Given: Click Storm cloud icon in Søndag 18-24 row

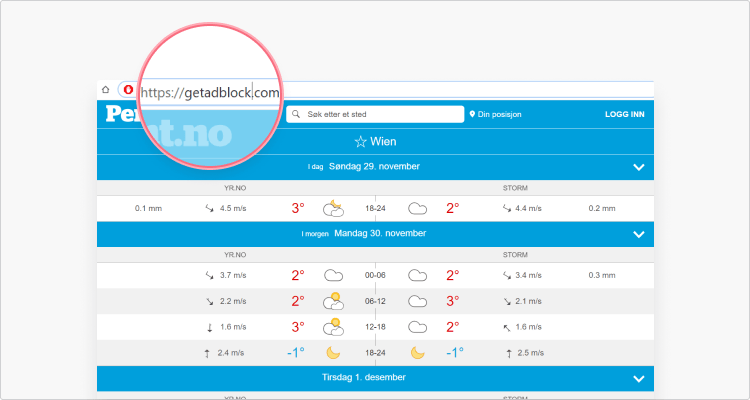Looking at the screenshot, I should [417, 209].
